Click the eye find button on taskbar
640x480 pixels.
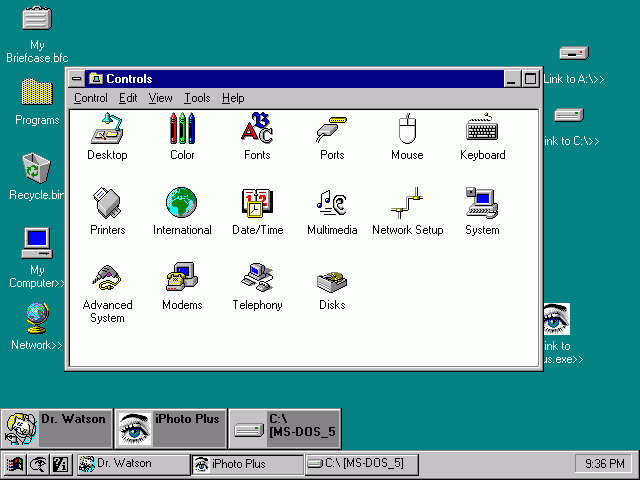(x=38, y=464)
